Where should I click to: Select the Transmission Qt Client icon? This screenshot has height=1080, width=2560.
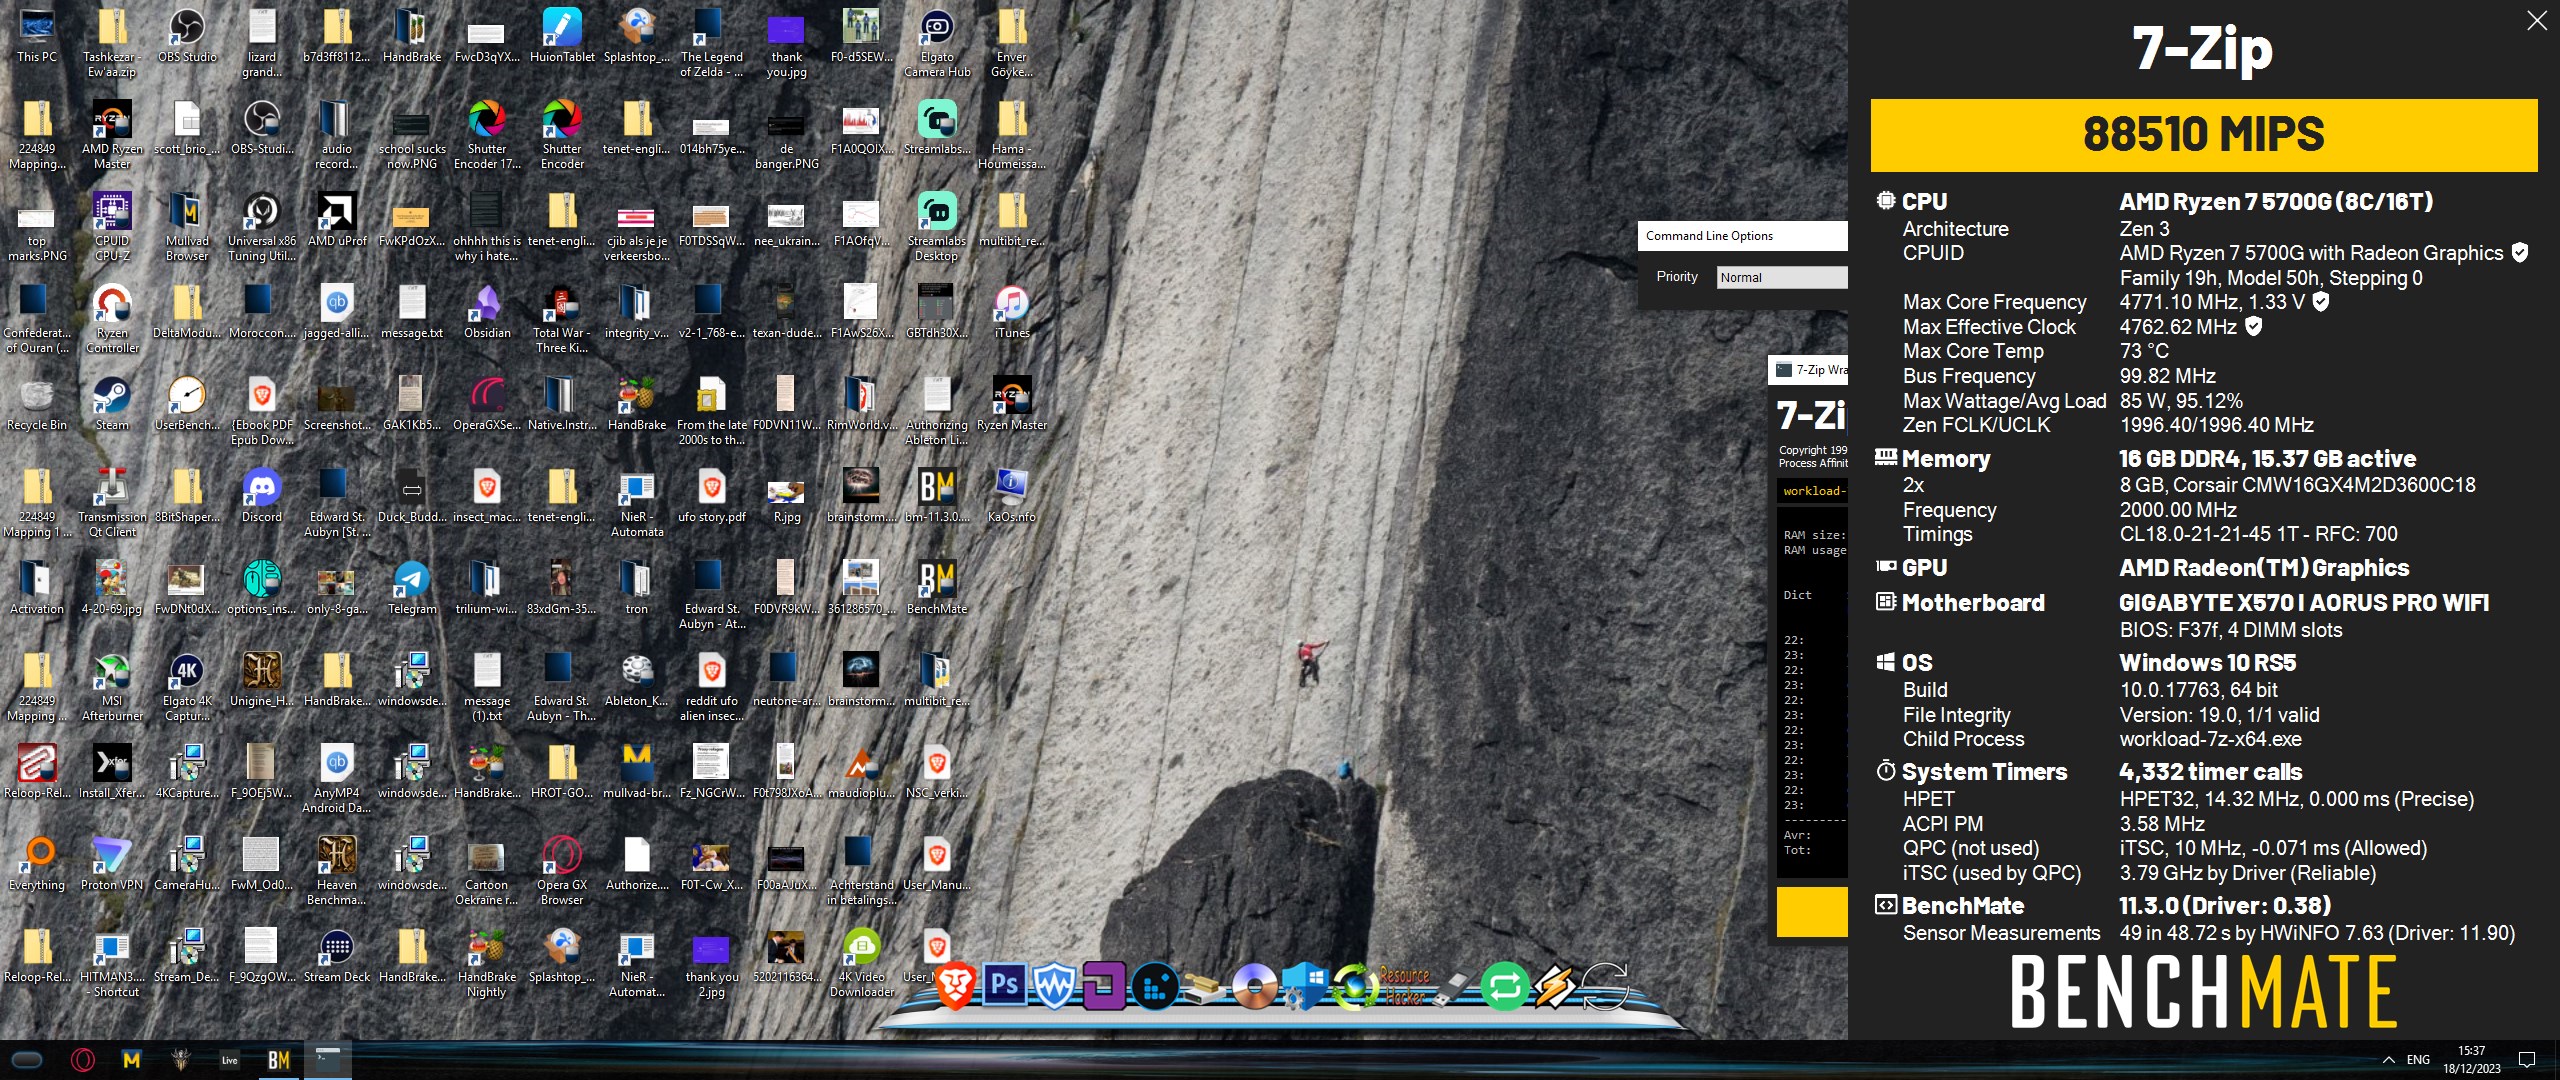coord(112,504)
